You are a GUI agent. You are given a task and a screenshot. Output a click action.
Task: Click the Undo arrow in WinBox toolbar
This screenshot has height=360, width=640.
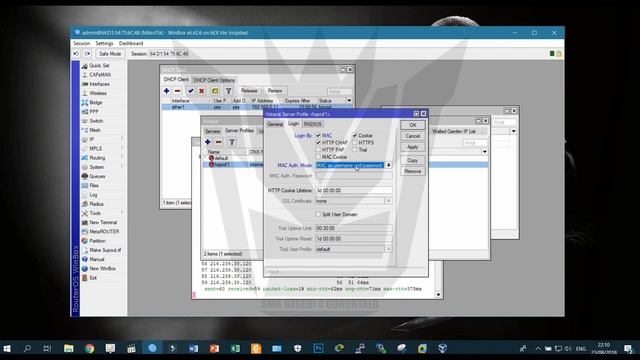(x=76, y=53)
